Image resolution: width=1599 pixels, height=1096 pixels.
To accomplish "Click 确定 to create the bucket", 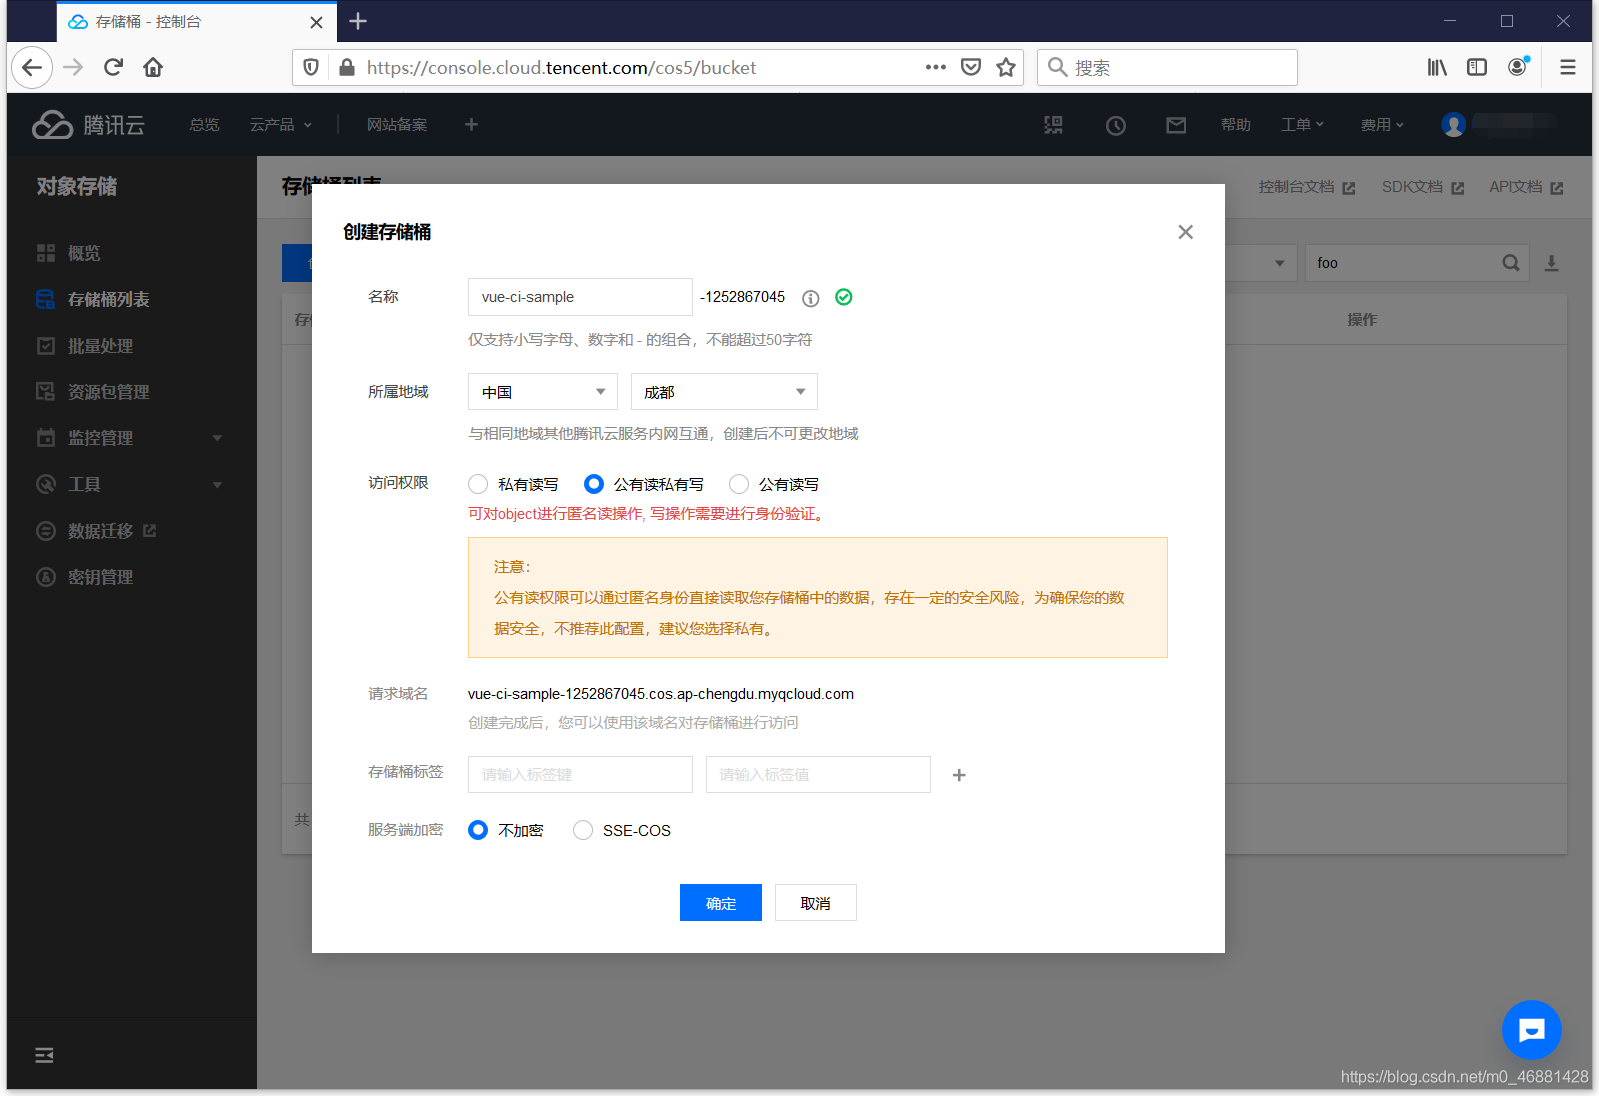I will (x=721, y=903).
